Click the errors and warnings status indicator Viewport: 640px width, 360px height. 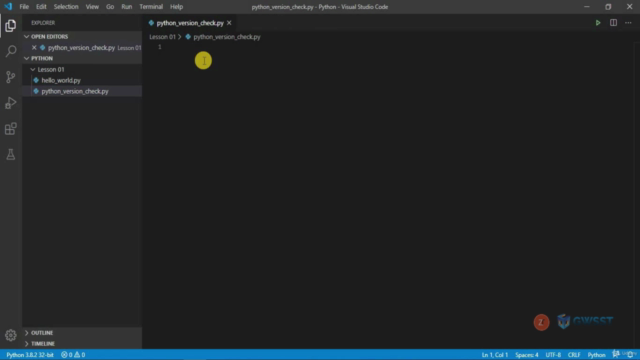coord(73,355)
